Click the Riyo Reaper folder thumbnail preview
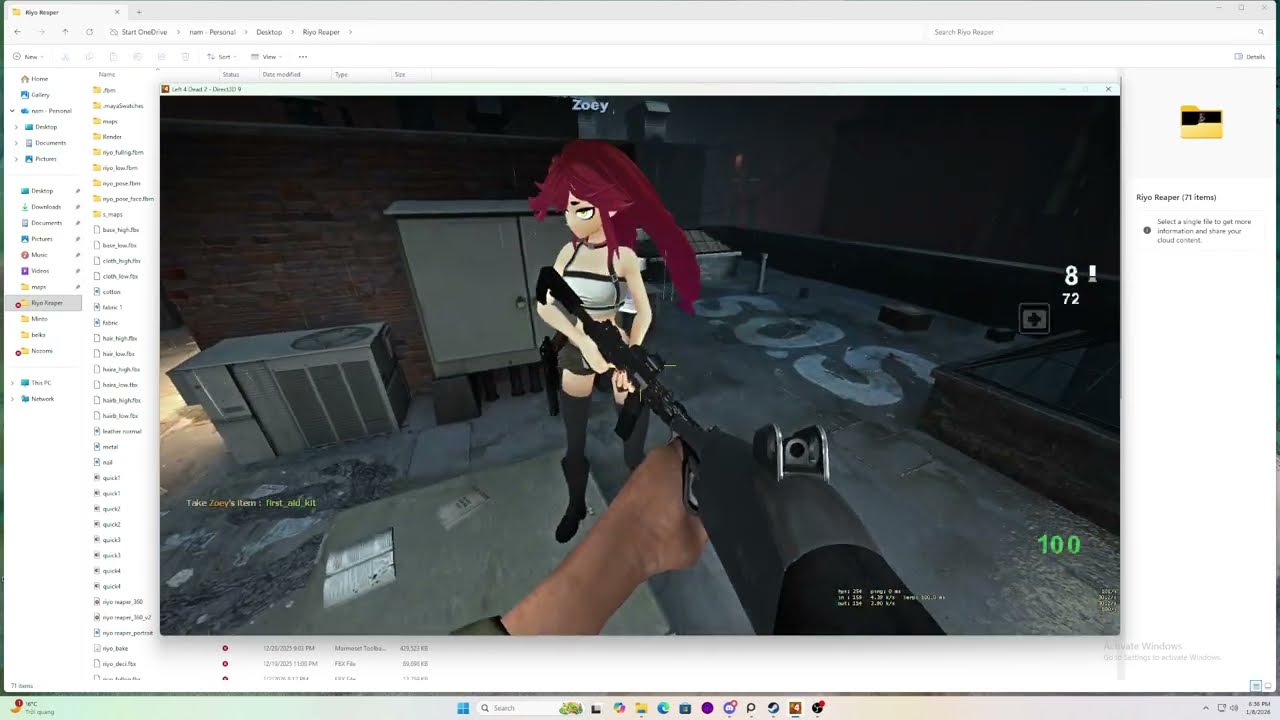Screen dimensions: 1280x720 [1201, 122]
